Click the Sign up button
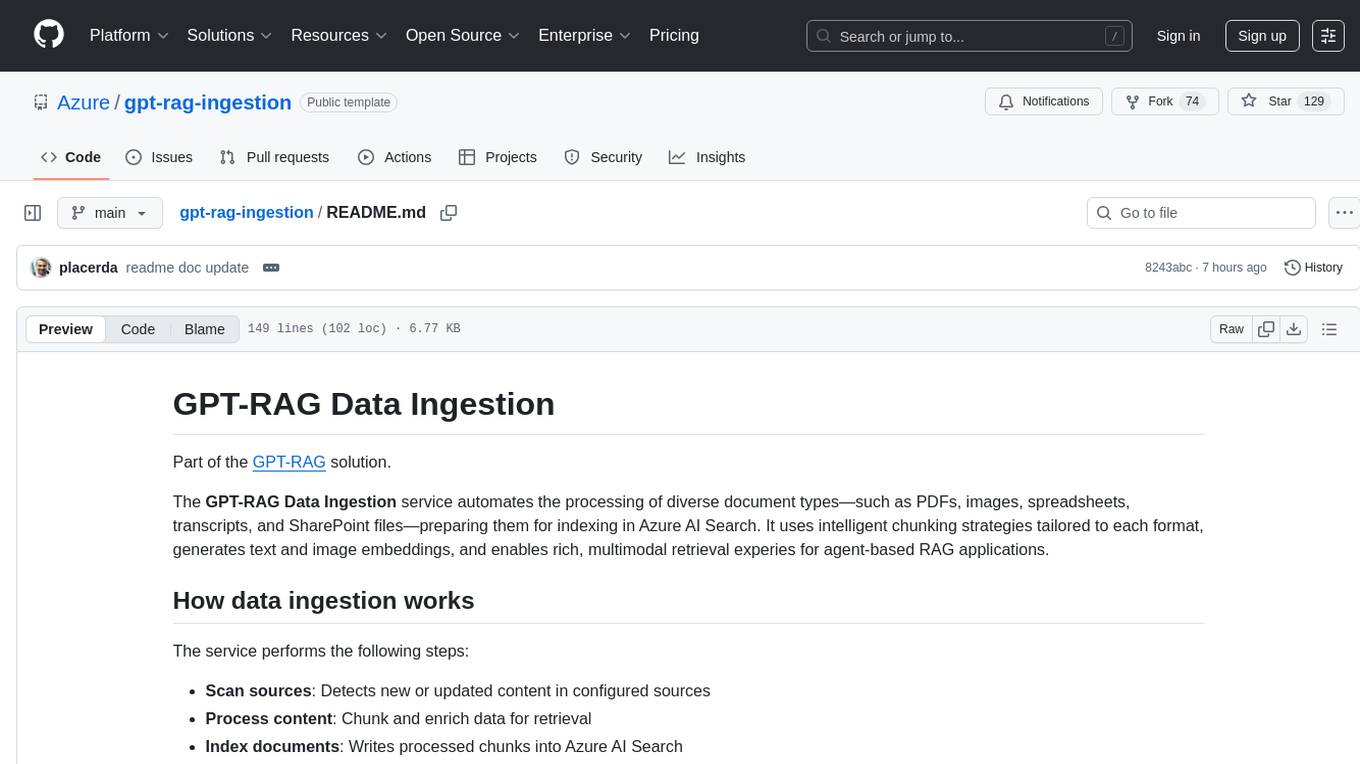The width and height of the screenshot is (1360, 764). [x=1262, y=36]
